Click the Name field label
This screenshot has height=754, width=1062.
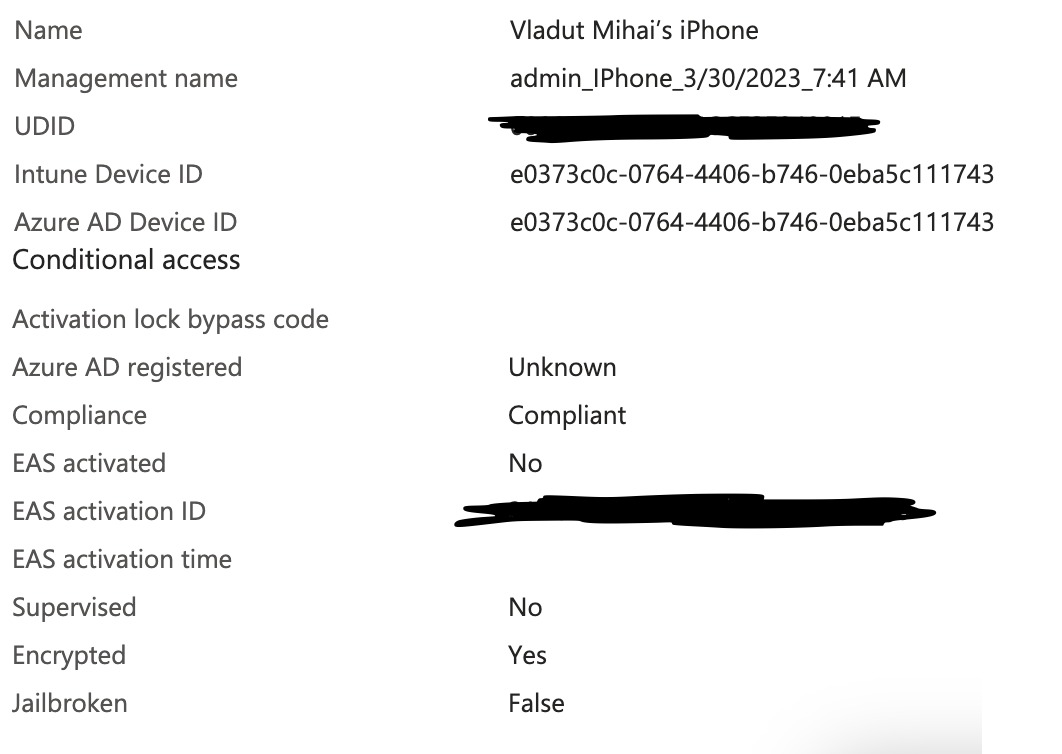(49, 30)
